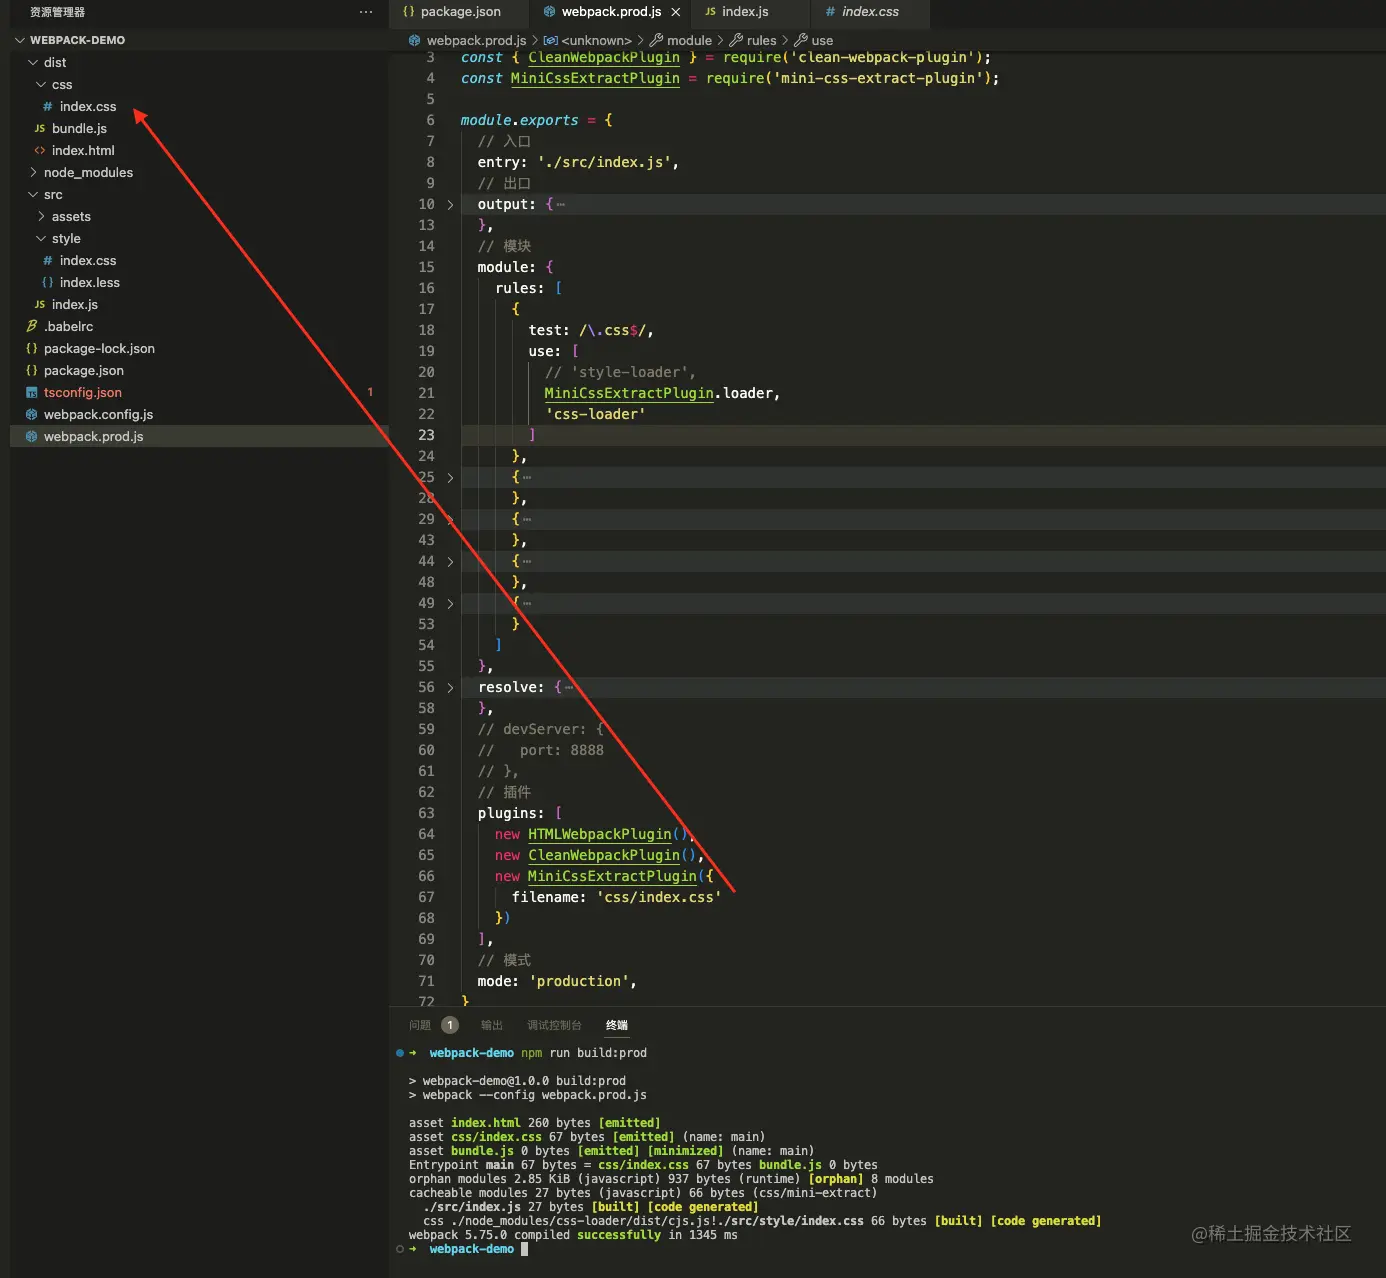Click HTMLWebpackPlugin on line 64

[600, 834]
